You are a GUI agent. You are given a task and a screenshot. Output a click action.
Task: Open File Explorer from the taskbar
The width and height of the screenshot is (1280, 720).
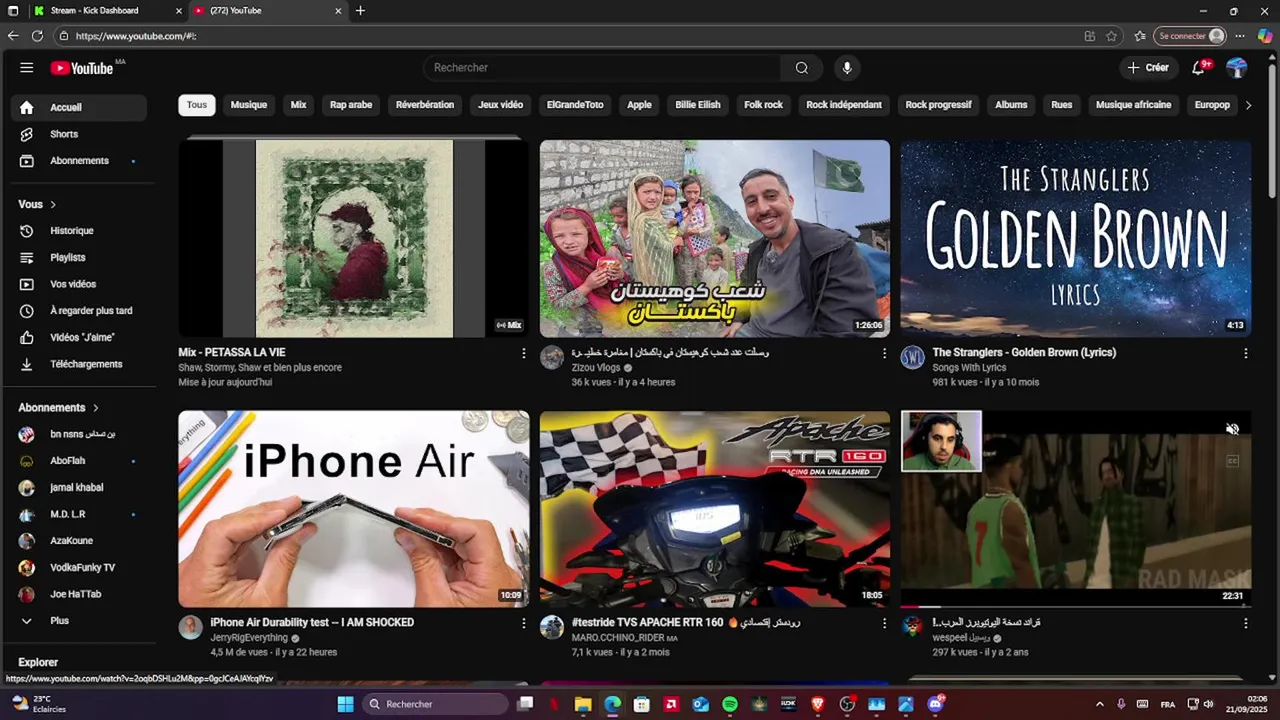click(583, 704)
